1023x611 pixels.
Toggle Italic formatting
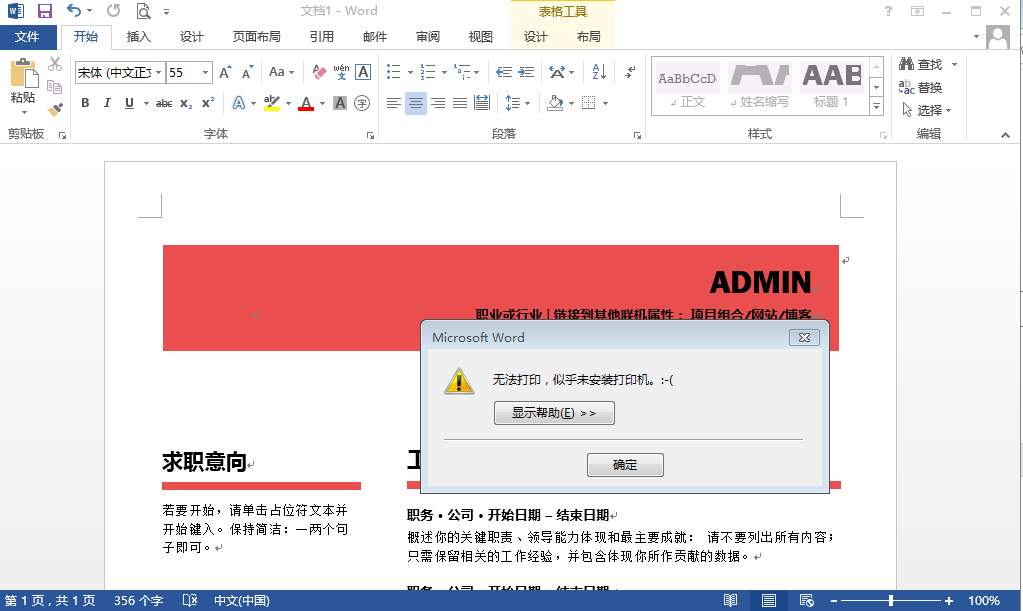(x=107, y=103)
